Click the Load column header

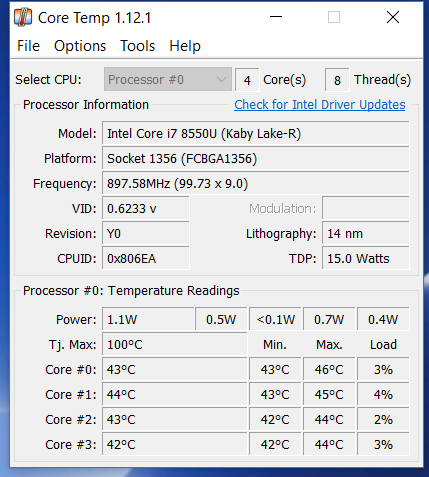click(383, 344)
